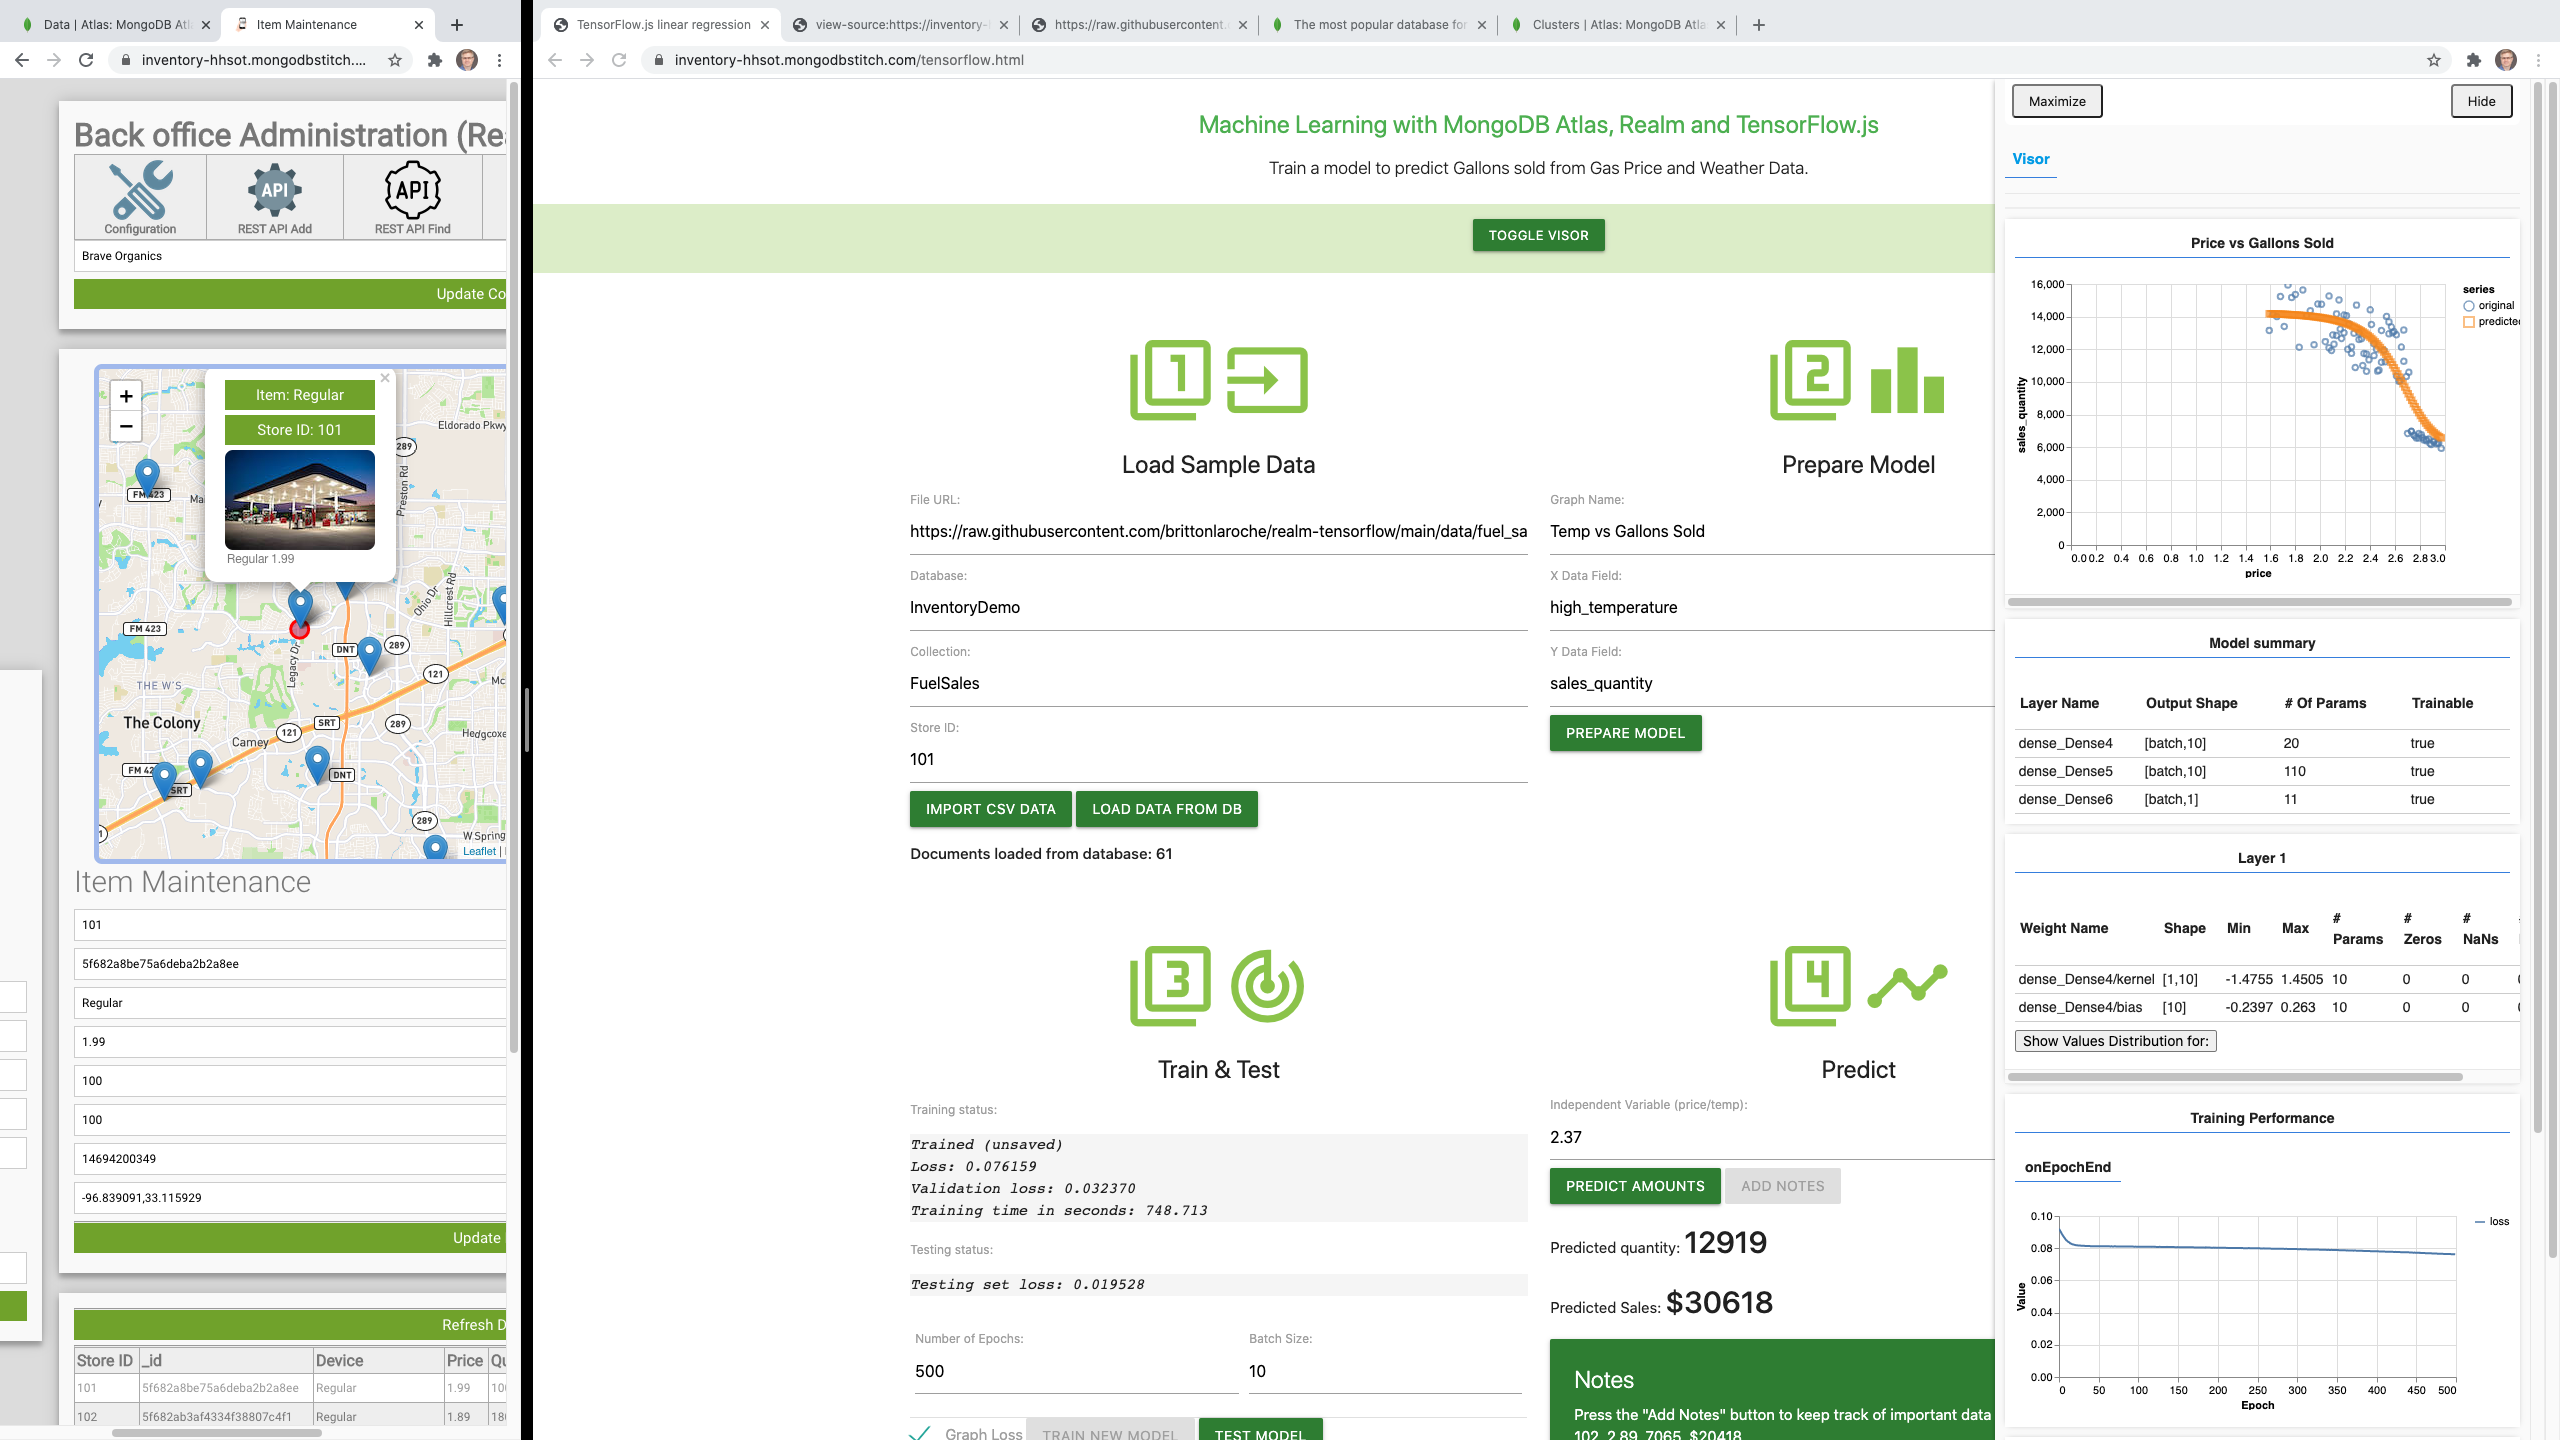Zoom in on the store map
Screen dimensions: 2560x1440
point(126,396)
